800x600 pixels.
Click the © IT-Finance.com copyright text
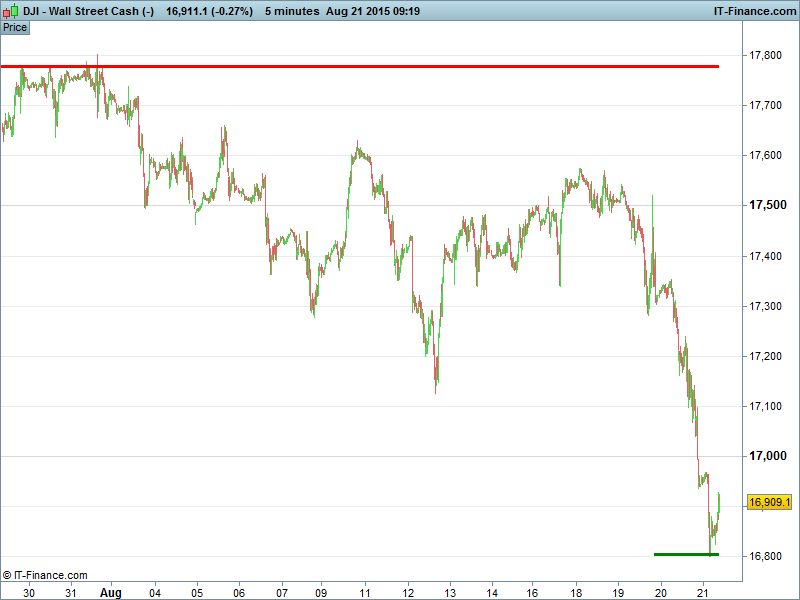(45, 575)
